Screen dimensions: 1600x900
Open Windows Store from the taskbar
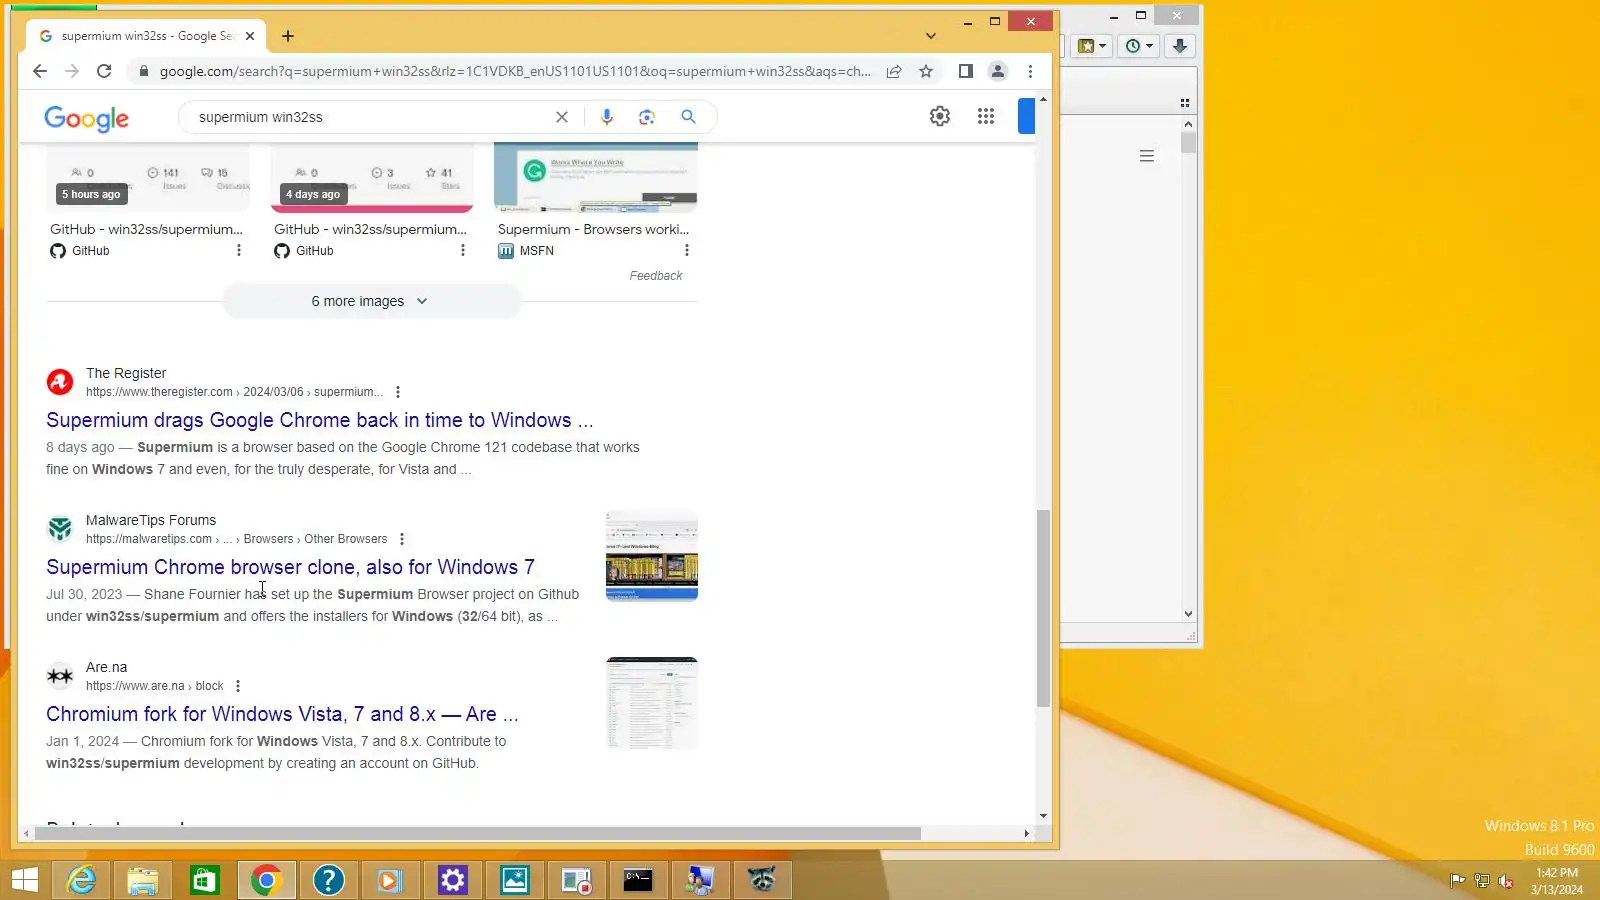coord(205,880)
